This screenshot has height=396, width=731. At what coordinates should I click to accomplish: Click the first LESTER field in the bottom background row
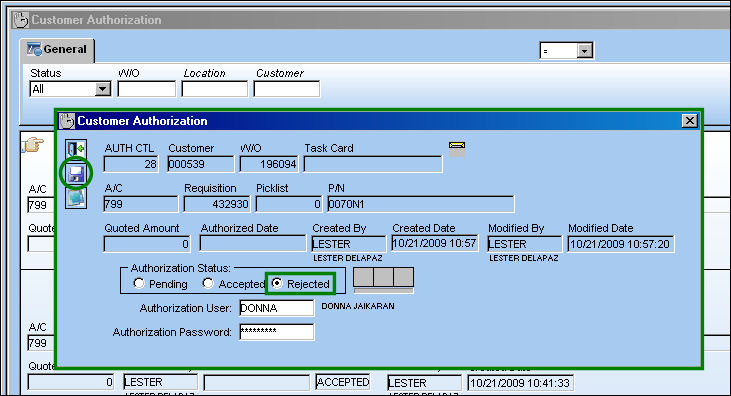click(x=160, y=382)
